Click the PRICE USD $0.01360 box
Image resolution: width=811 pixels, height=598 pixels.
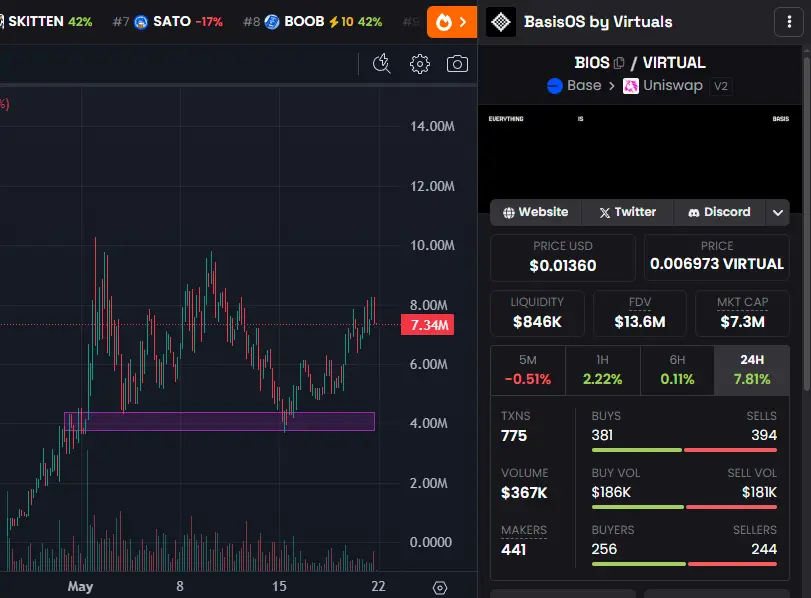tap(563, 258)
